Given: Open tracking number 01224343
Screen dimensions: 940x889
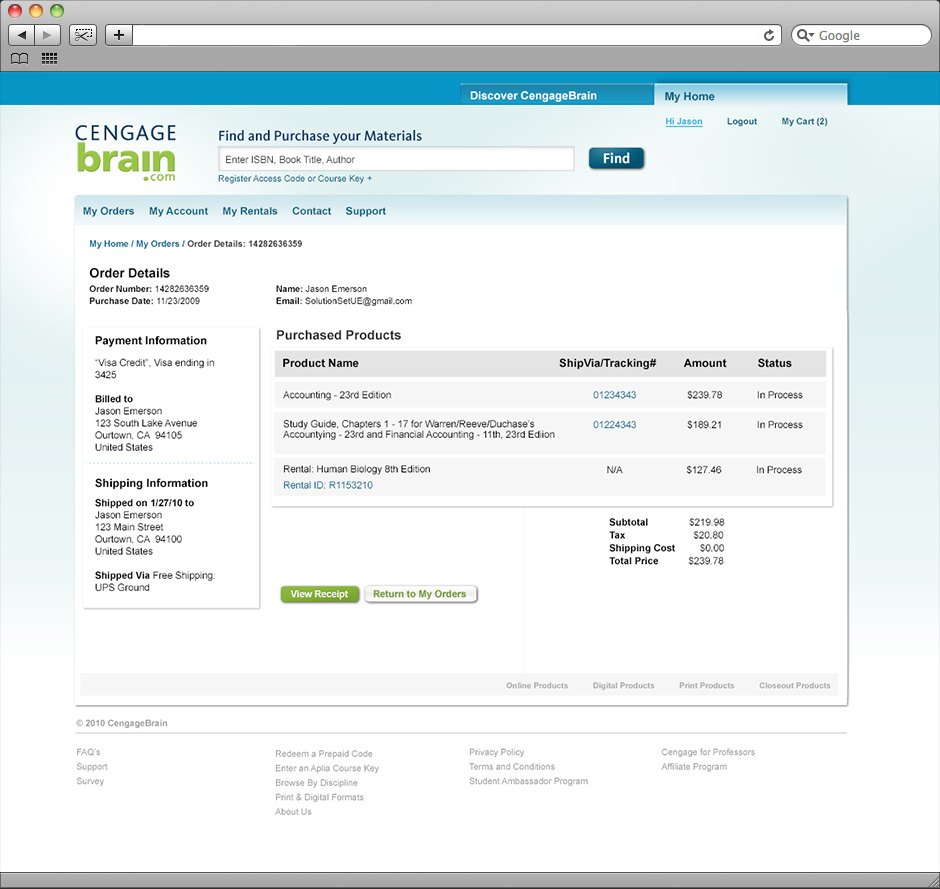Looking at the screenshot, I should pyautogui.click(x=614, y=424).
